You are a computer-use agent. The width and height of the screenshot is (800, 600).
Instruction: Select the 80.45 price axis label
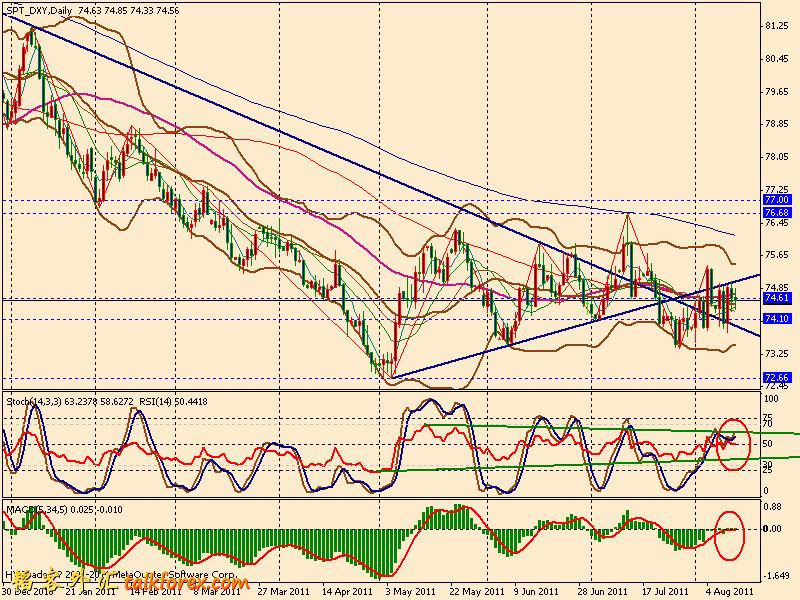click(x=777, y=59)
